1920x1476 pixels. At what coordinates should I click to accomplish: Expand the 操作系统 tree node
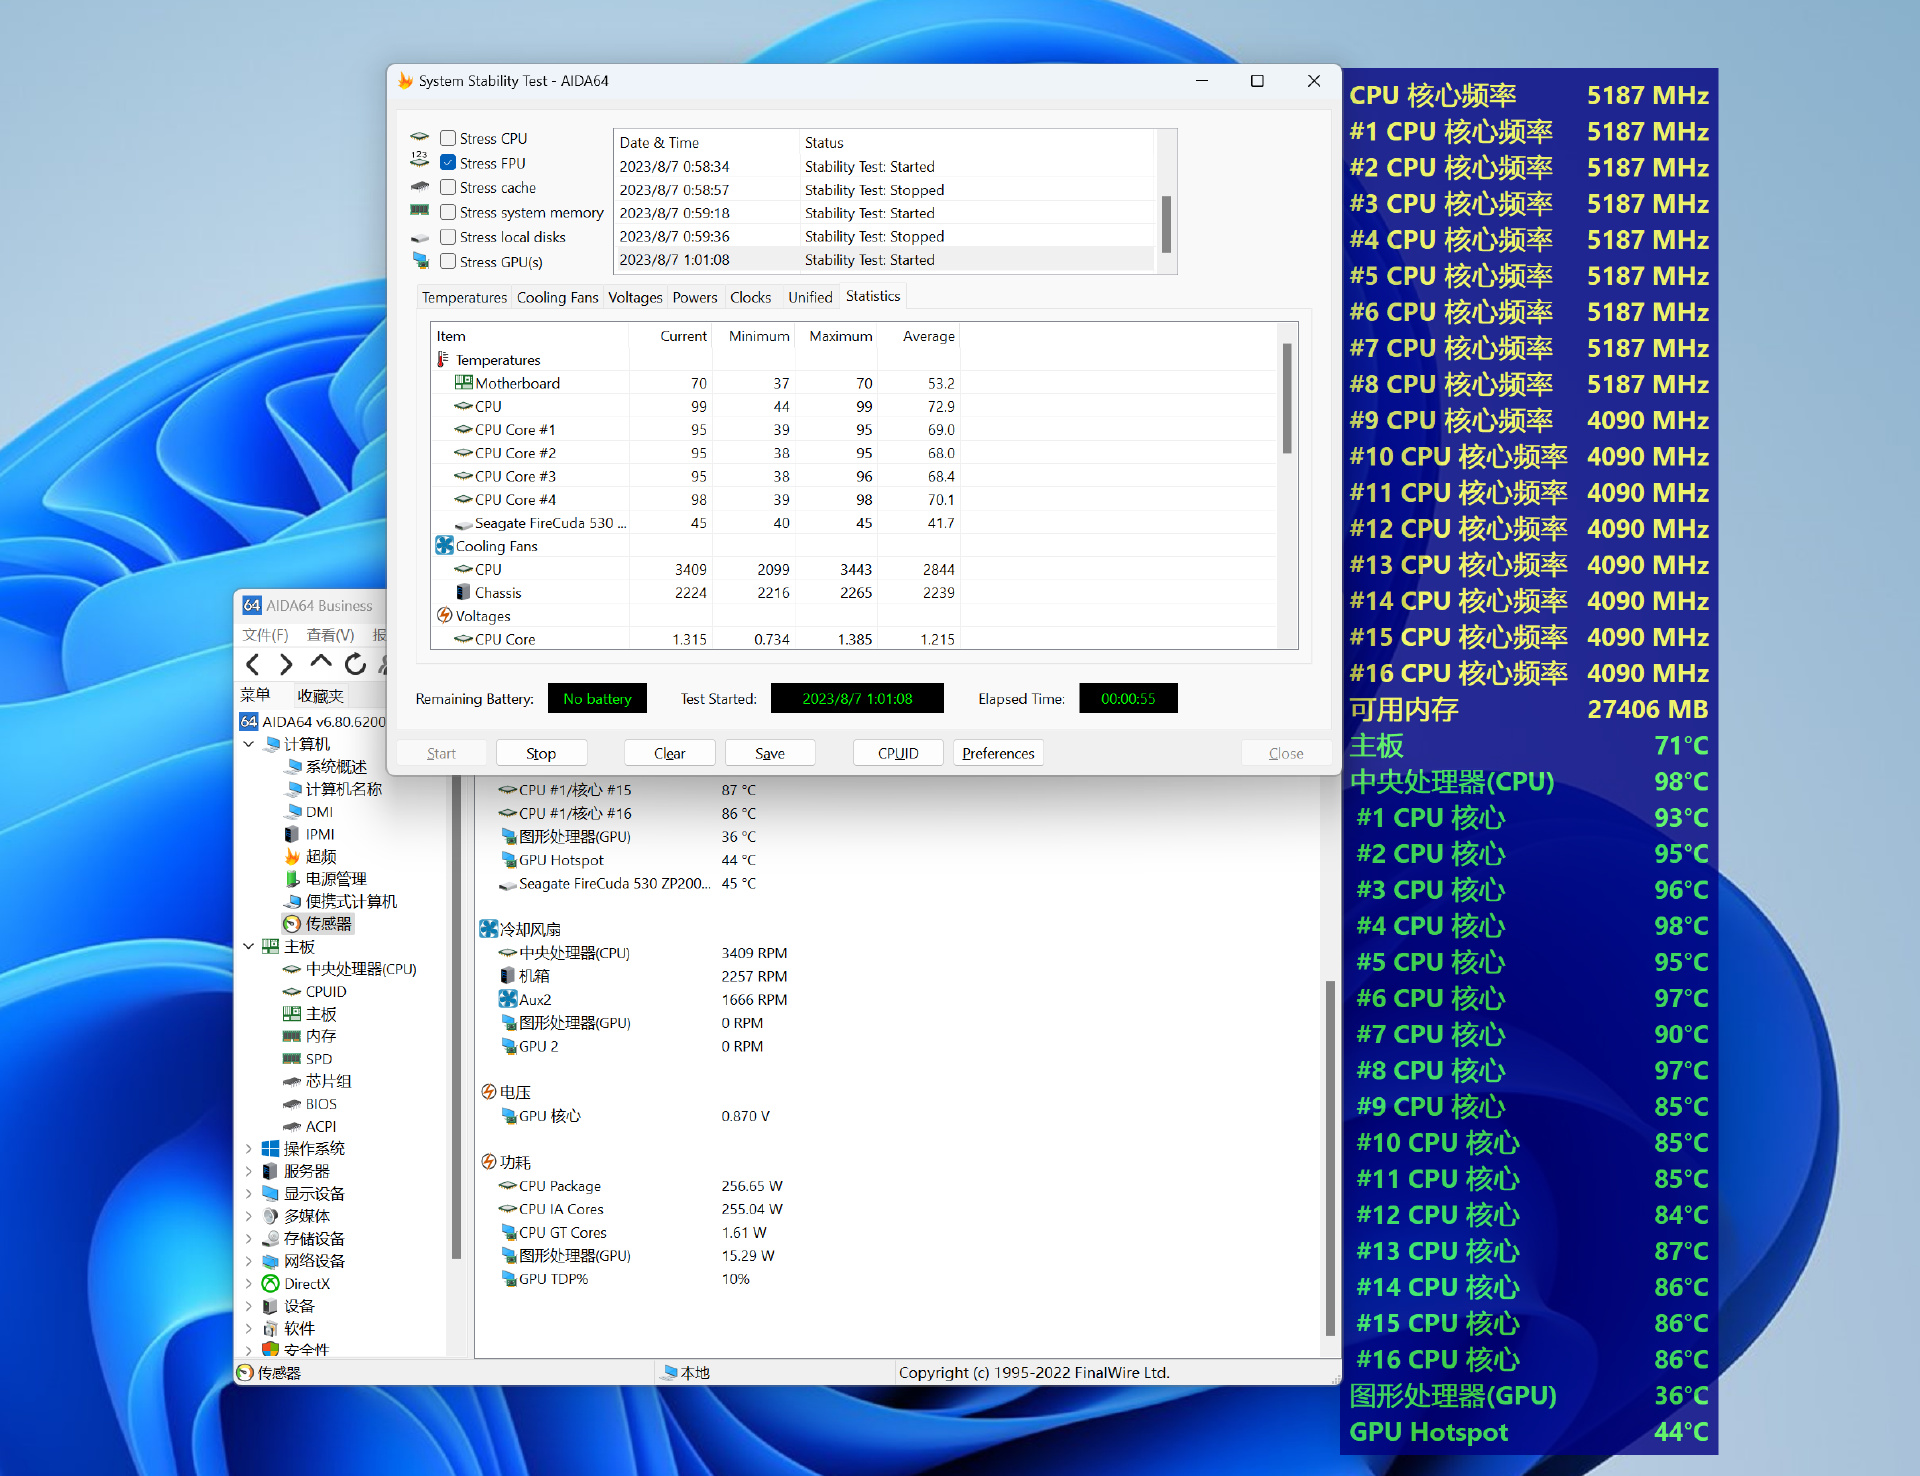point(249,1148)
